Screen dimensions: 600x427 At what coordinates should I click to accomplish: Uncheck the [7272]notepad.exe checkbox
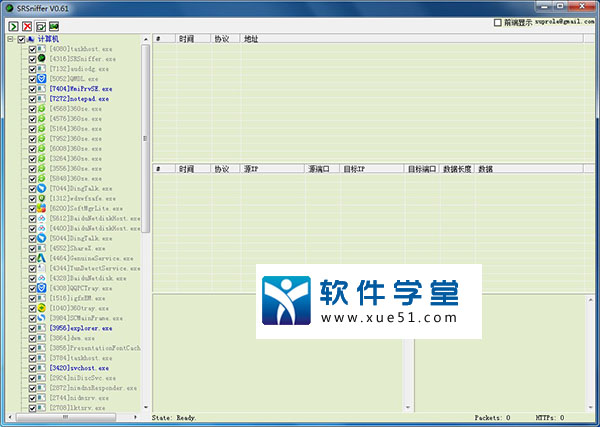pyautogui.click(x=33, y=99)
